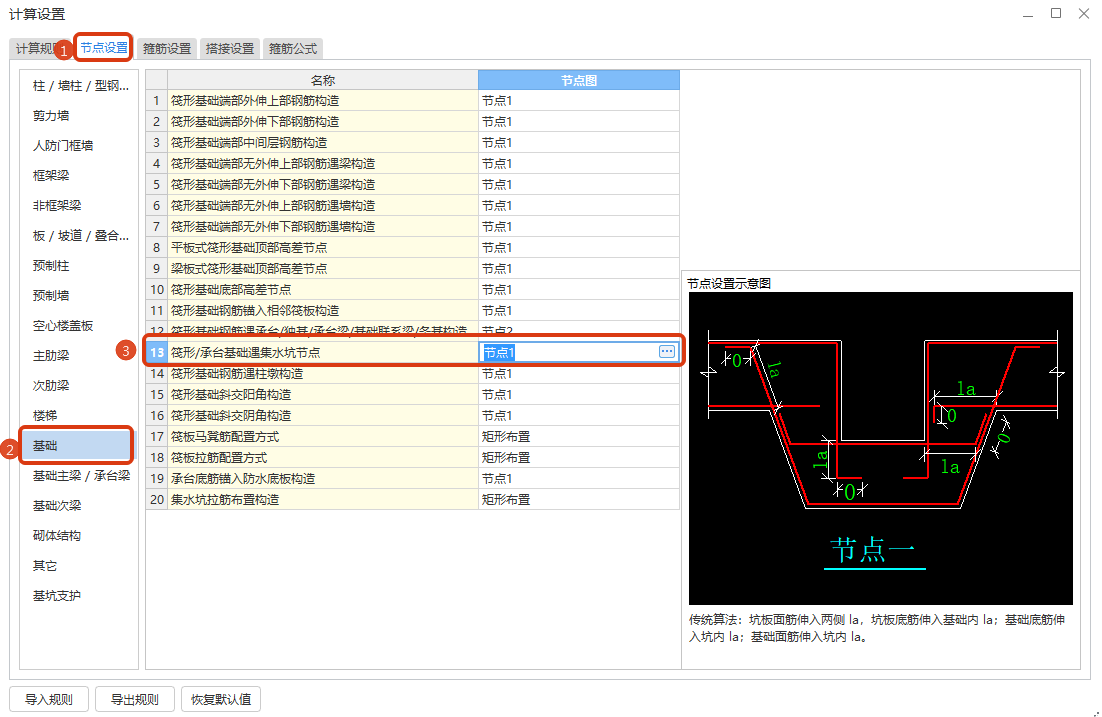This screenshot has width=1102, height=717.
Task: Click 节点1 value in row 19
Action: (578, 479)
